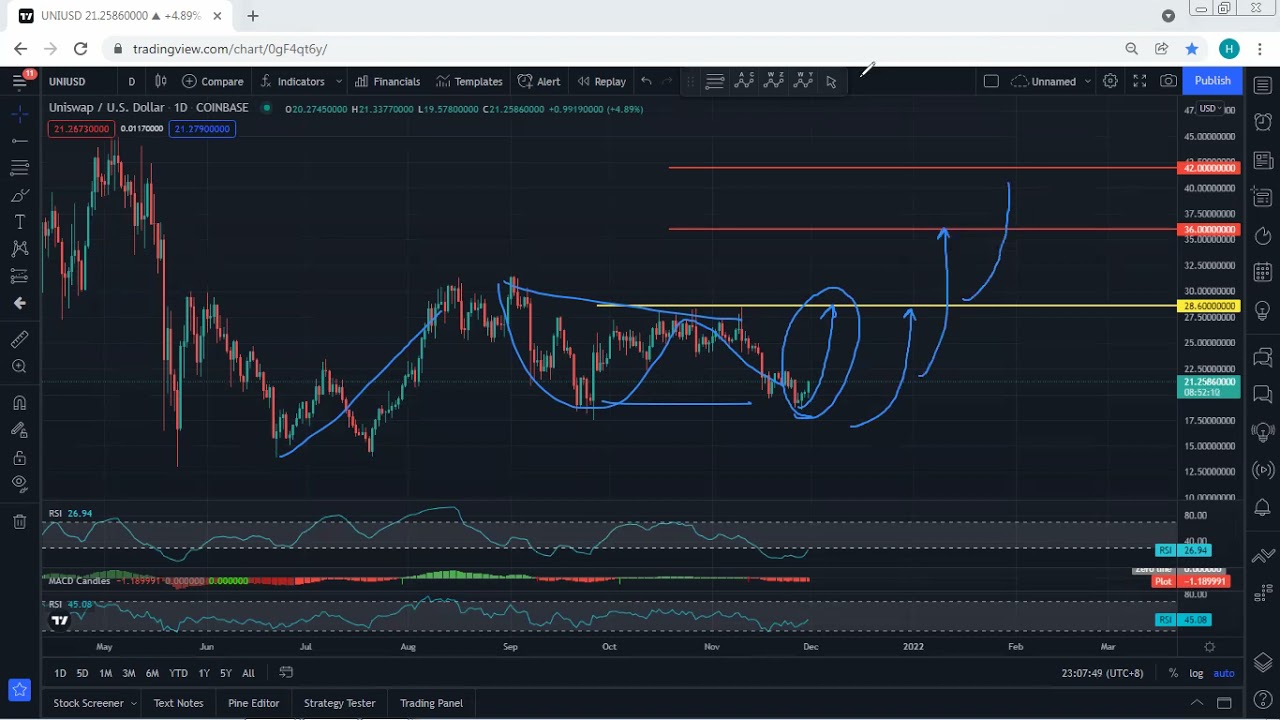Viewport: 1280px width, 720px height.
Task: Expand the Indicators favorites dropdown arrow
Action: (339, 81)
